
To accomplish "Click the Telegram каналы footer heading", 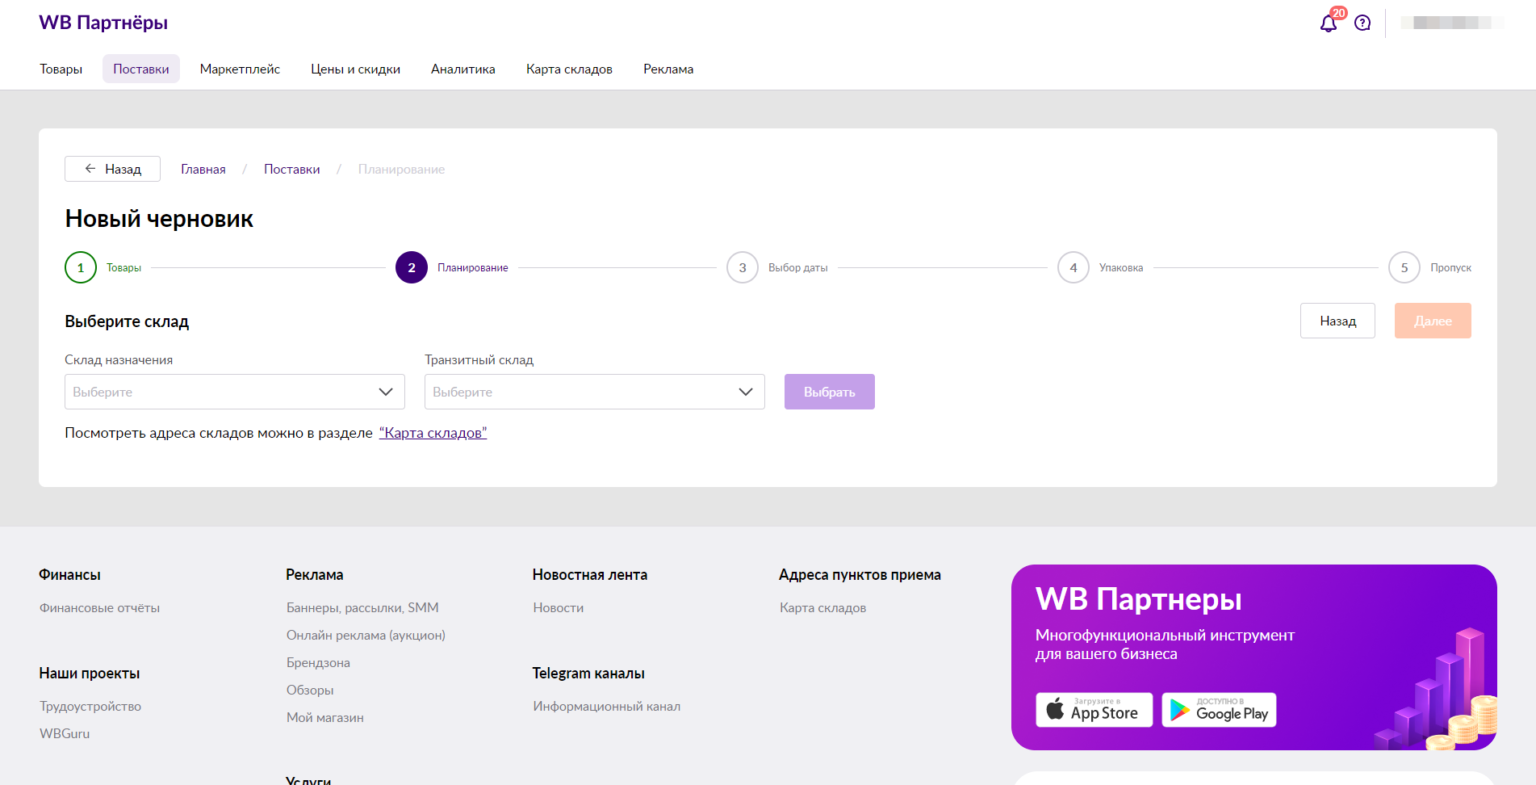I will tap(589, 673).
